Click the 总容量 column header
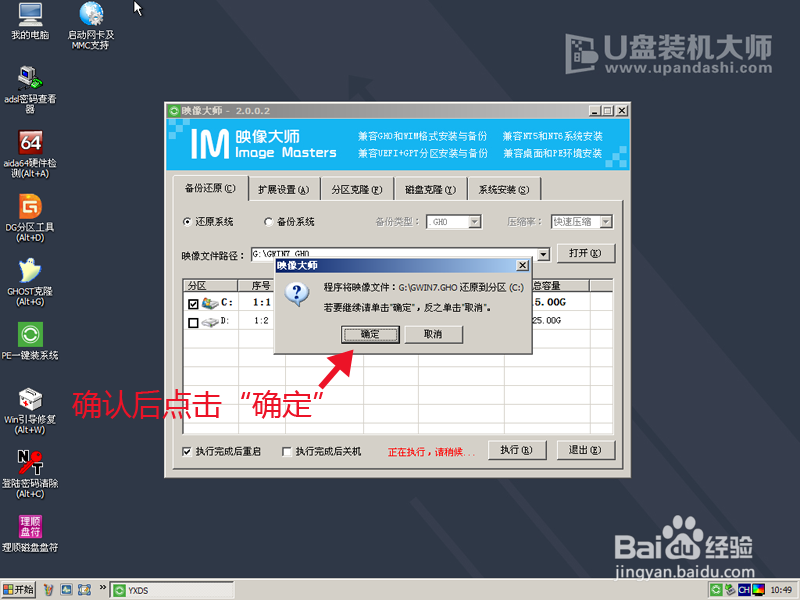The height and width of the screenshot is (600, 800). pos(547,286)
